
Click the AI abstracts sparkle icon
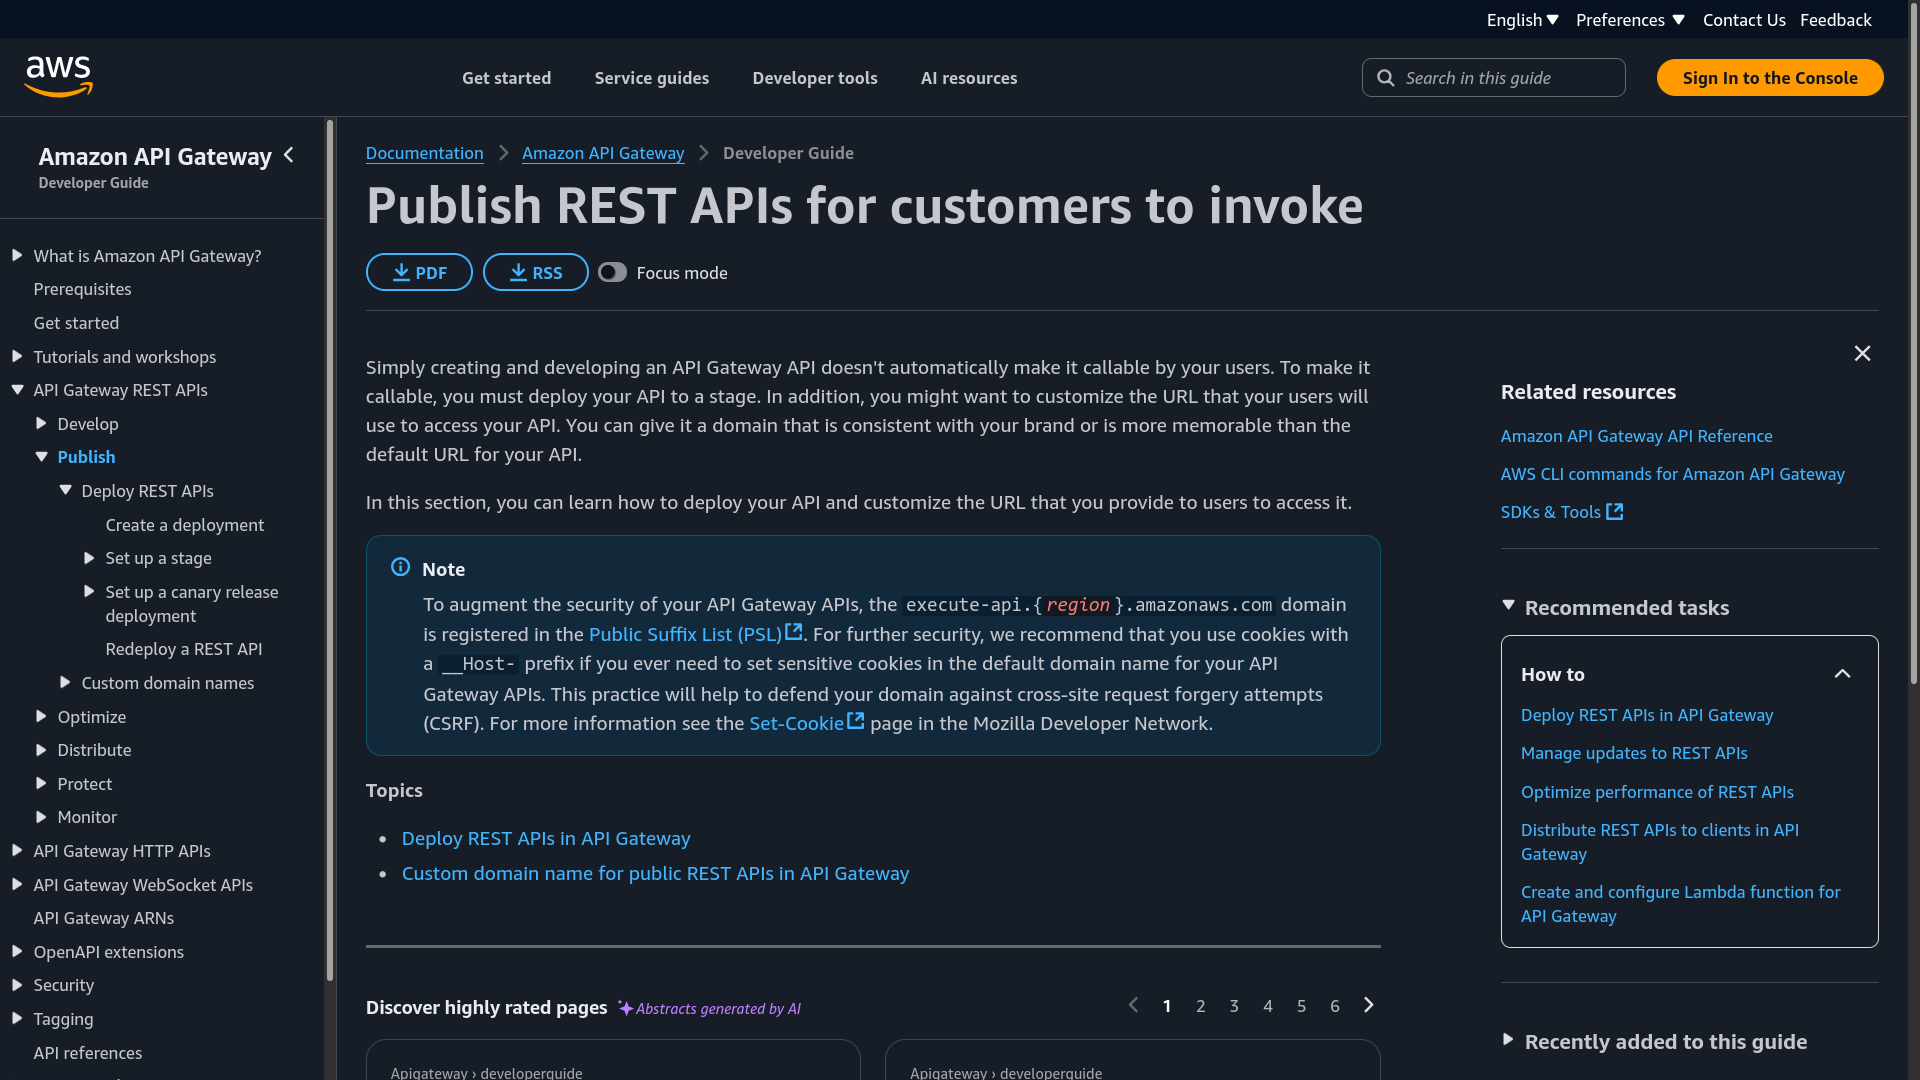point(625,1008)
